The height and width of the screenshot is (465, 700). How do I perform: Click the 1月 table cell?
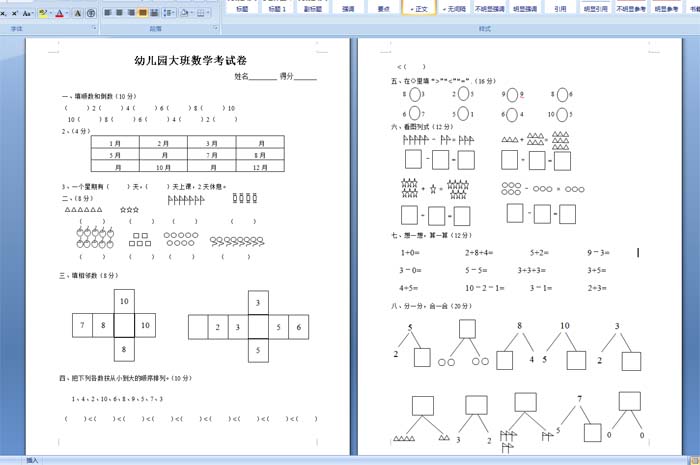click(115, 143)
